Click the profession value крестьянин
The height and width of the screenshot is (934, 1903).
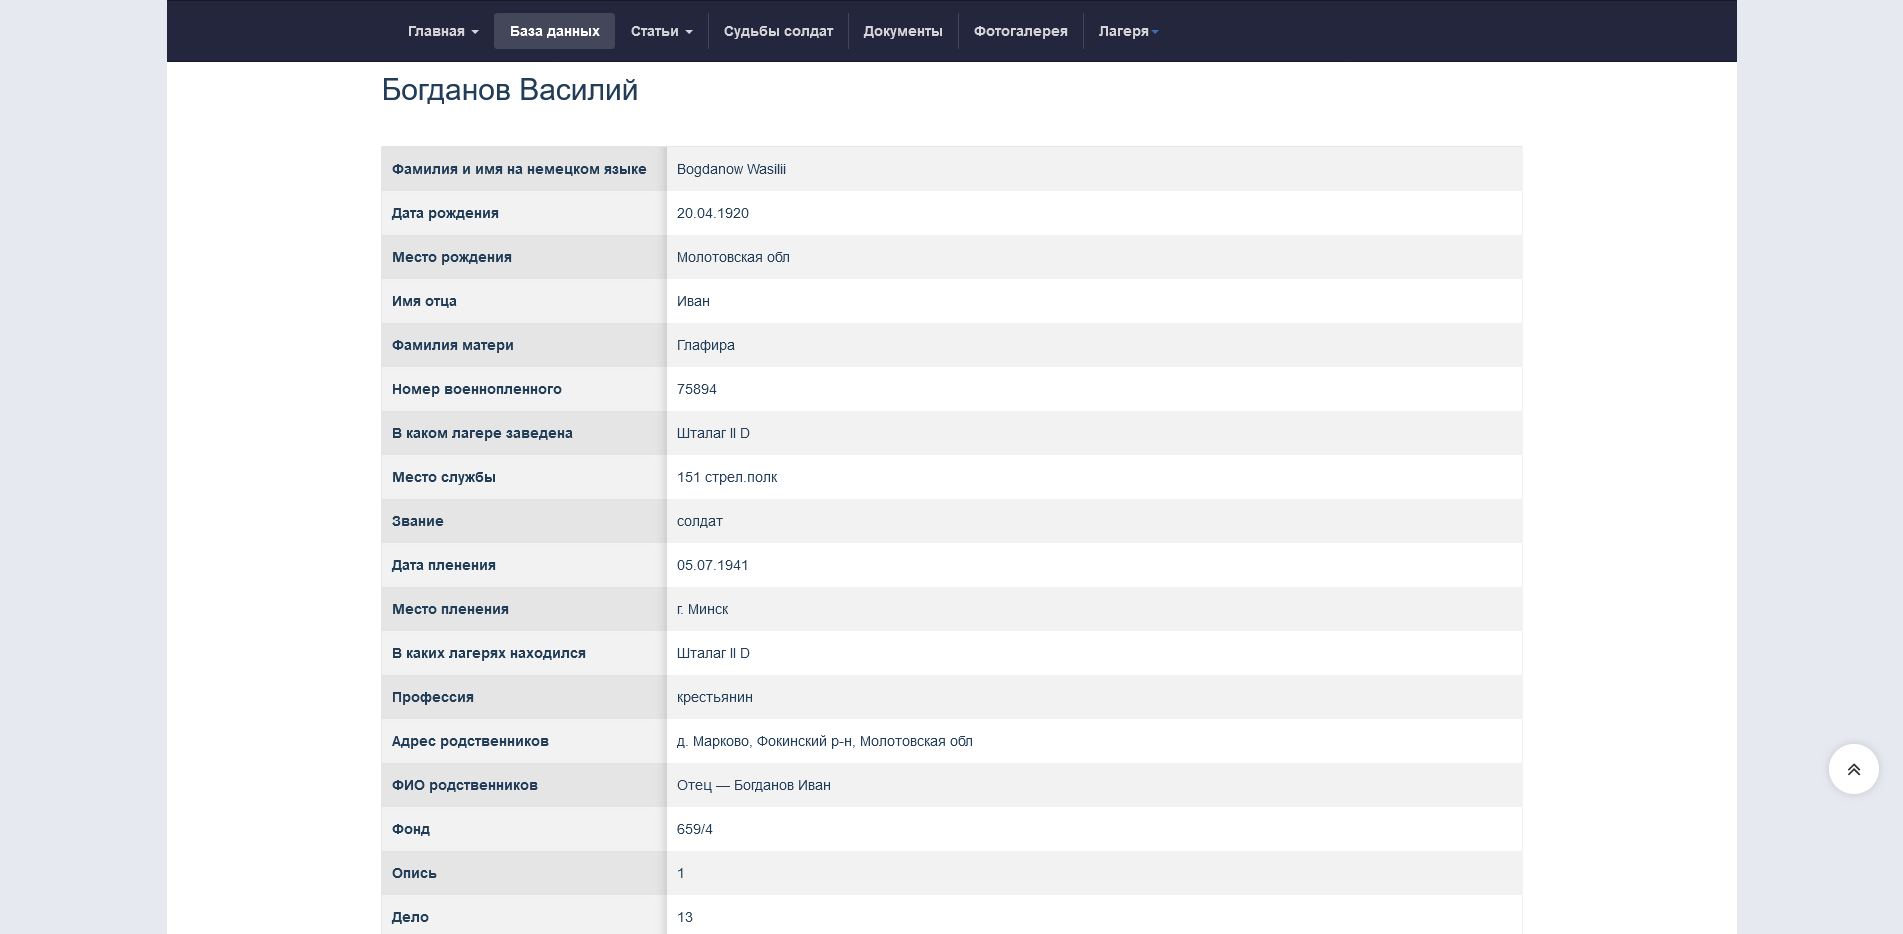(x=714, y=697)
